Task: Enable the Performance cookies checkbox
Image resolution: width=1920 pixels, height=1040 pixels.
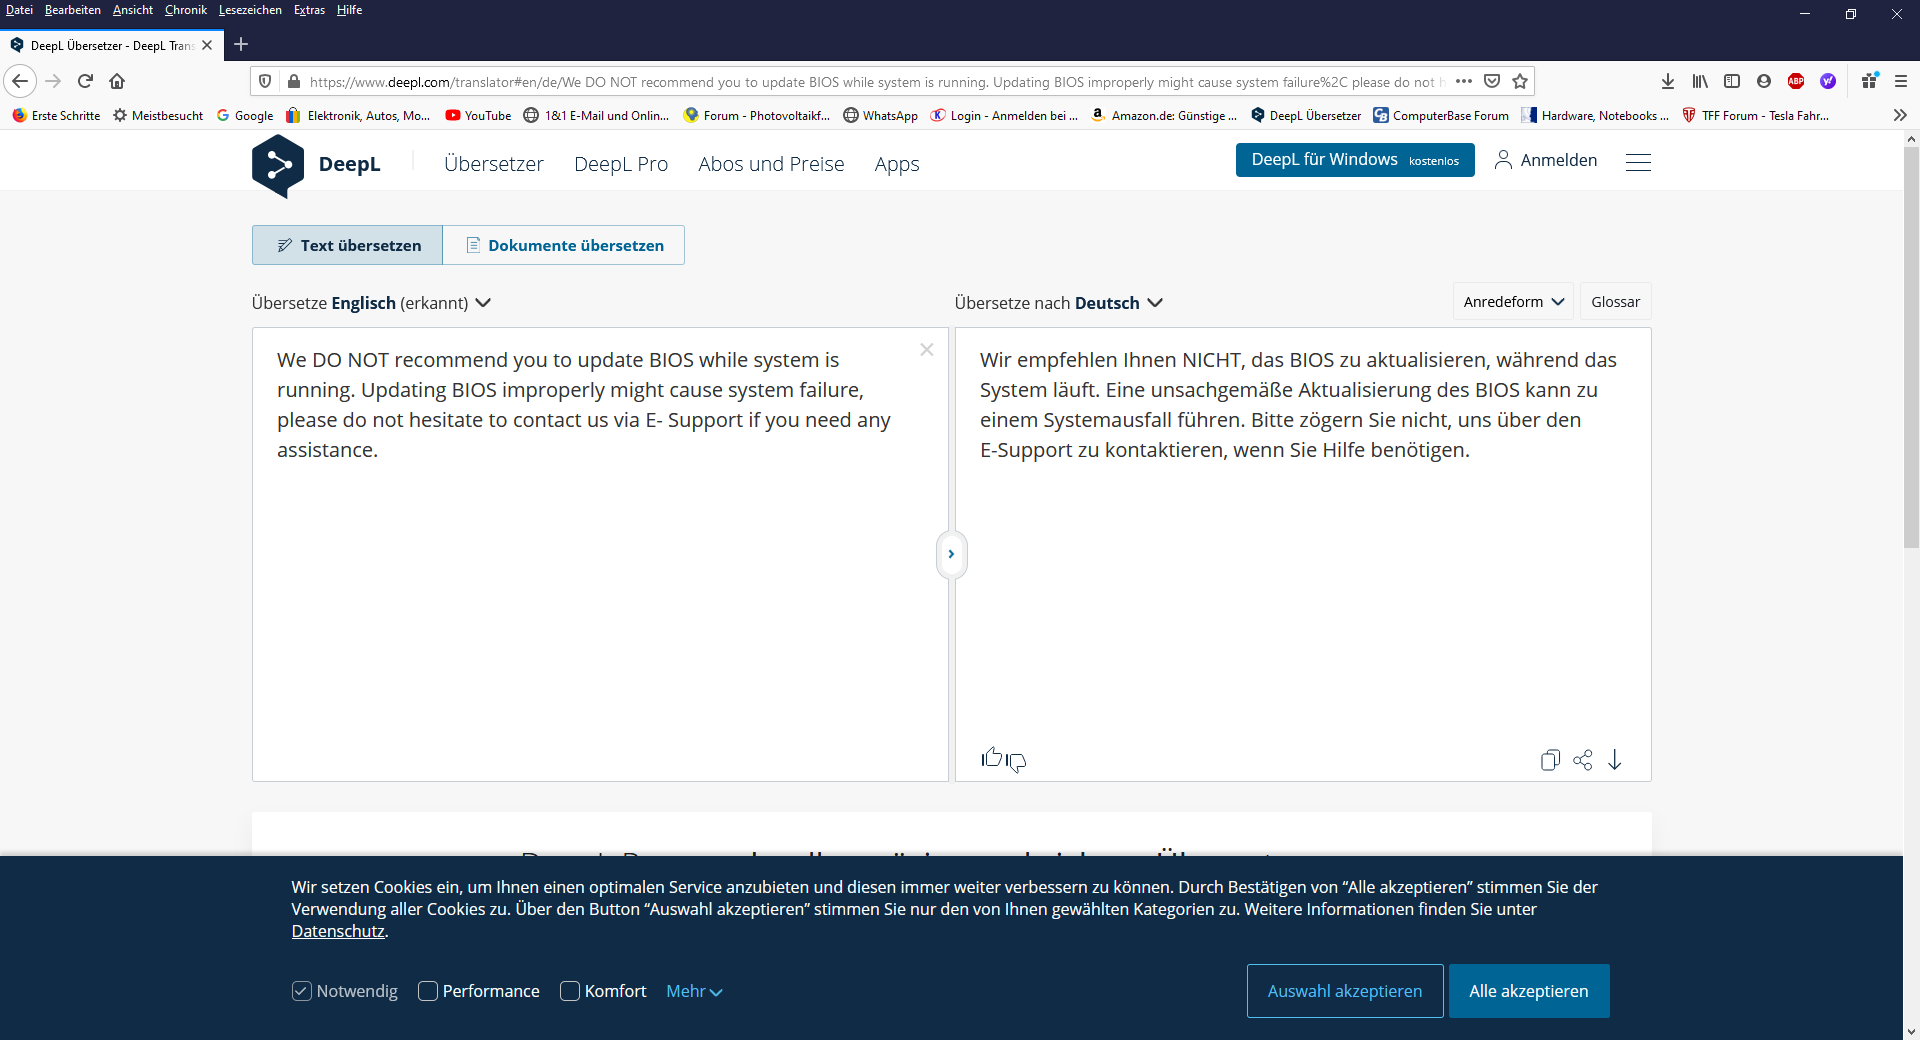Action: (x=427, y=991)
